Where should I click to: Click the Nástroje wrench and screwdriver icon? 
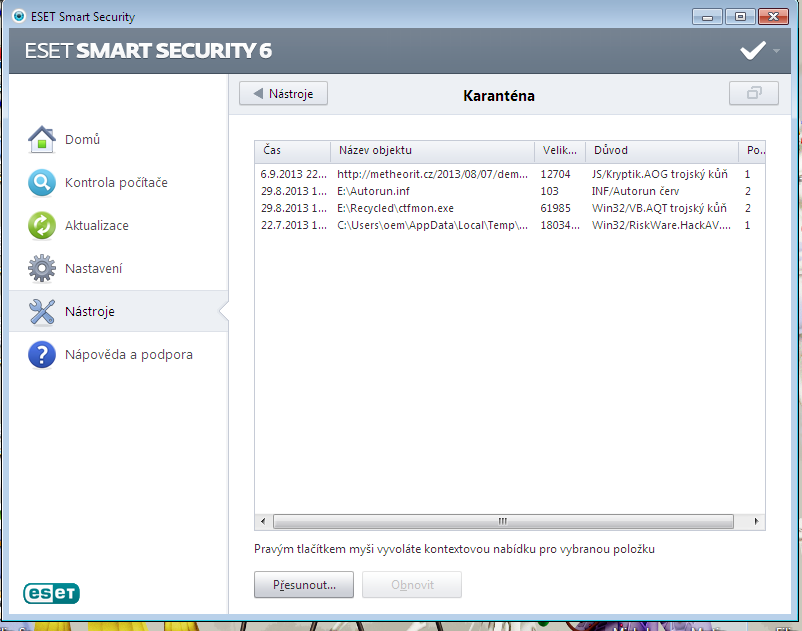point(41,311)
